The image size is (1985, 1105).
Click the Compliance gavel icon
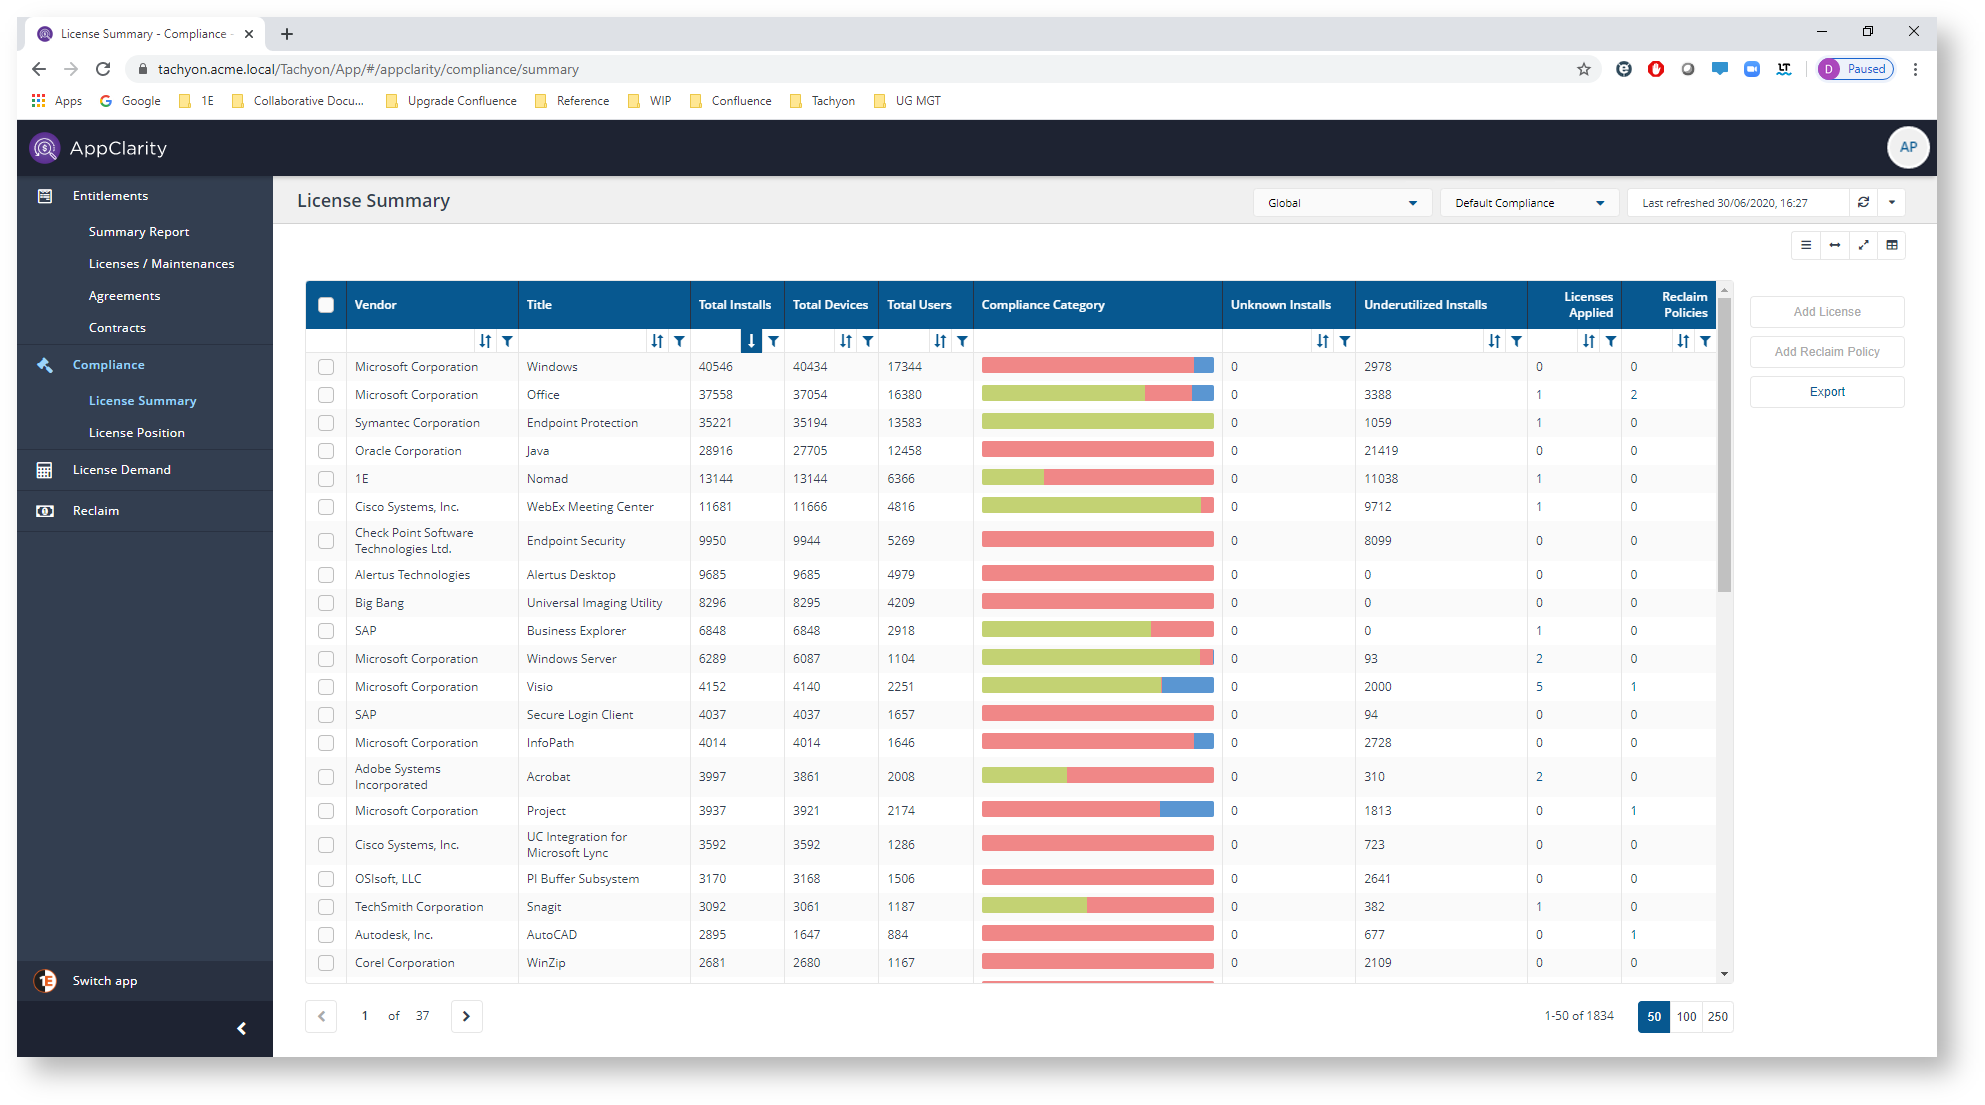pyautogui.click(x=45, y=365)
